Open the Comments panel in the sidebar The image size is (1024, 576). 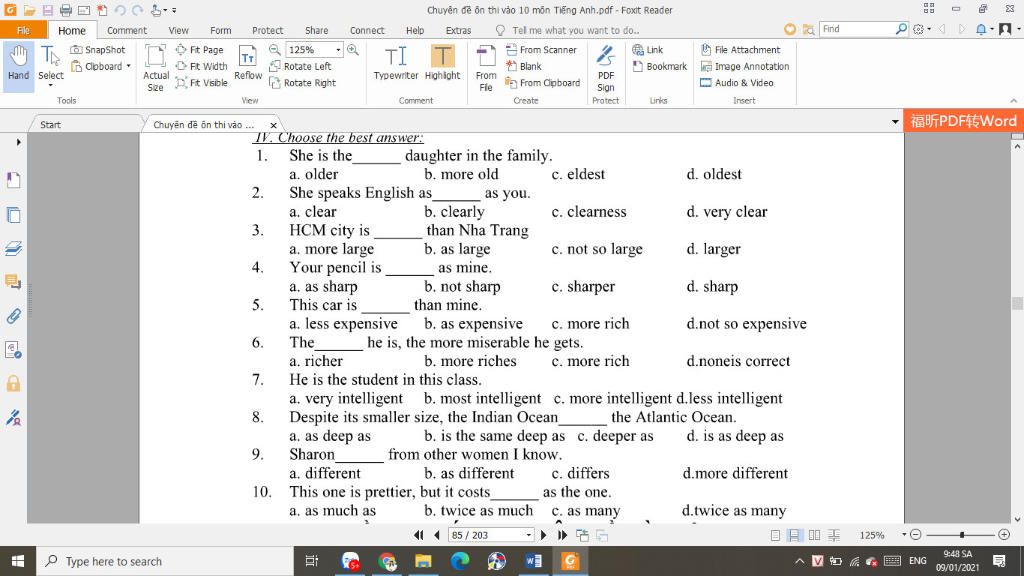14,282
